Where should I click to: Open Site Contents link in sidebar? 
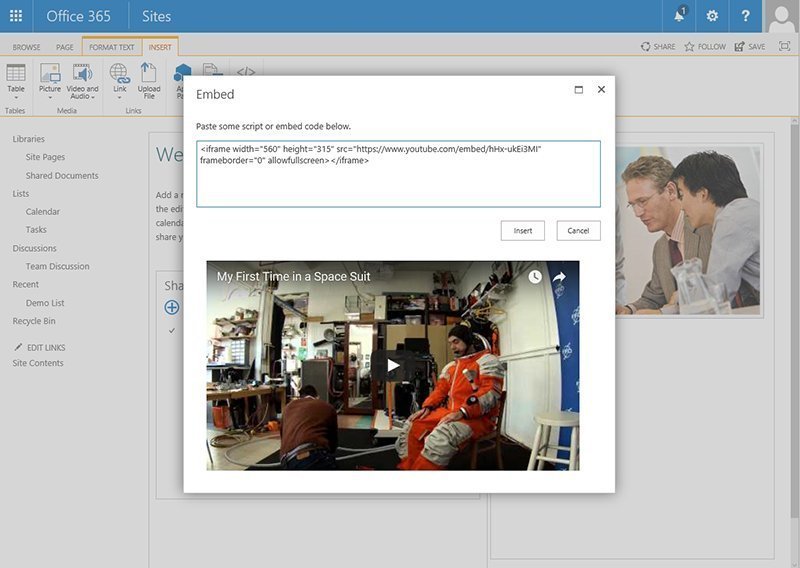point(38,363)
